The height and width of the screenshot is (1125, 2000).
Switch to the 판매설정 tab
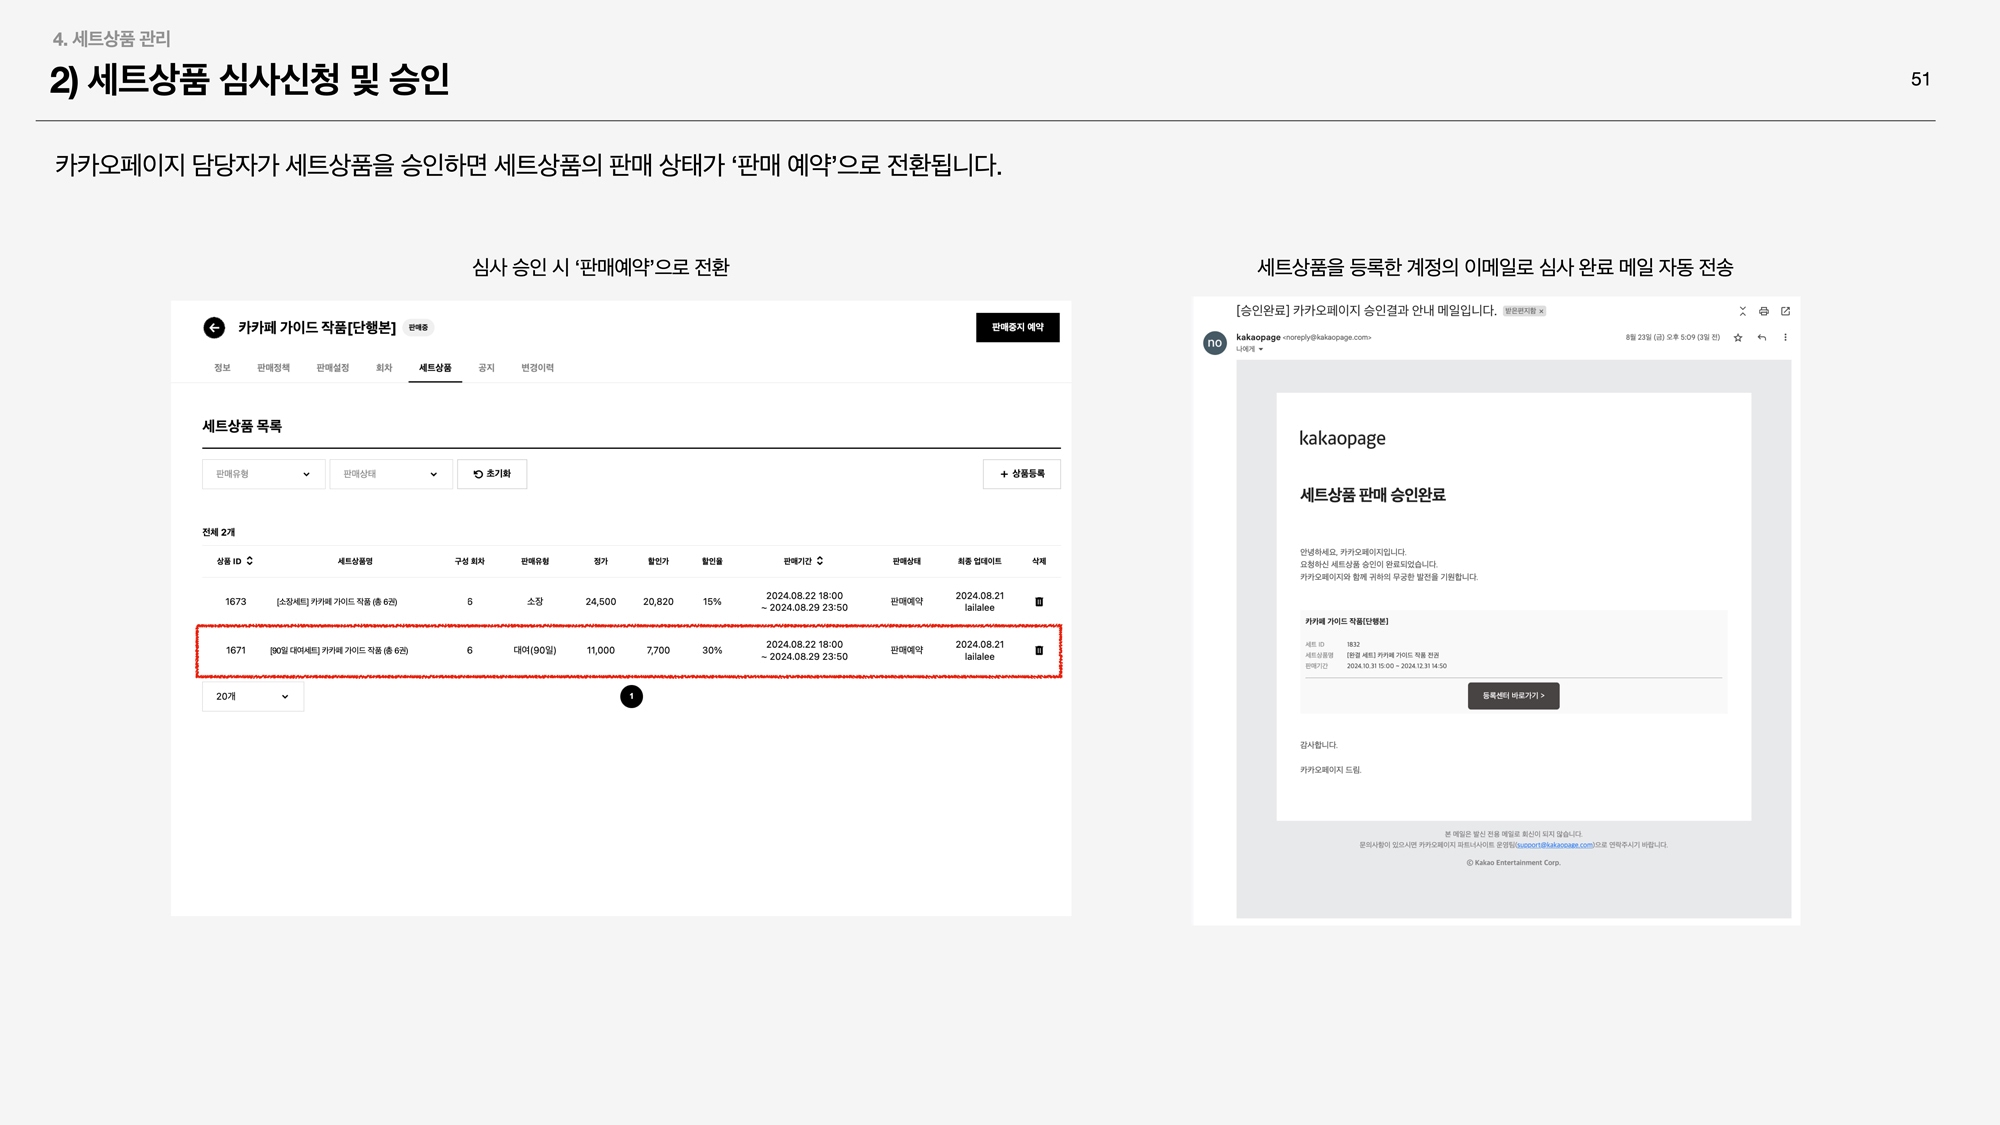333,368
